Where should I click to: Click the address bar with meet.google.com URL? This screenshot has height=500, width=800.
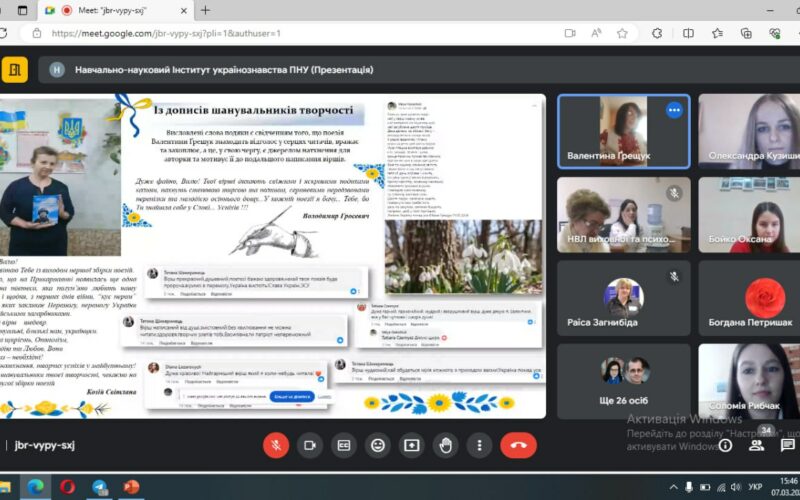pos(300,33)
